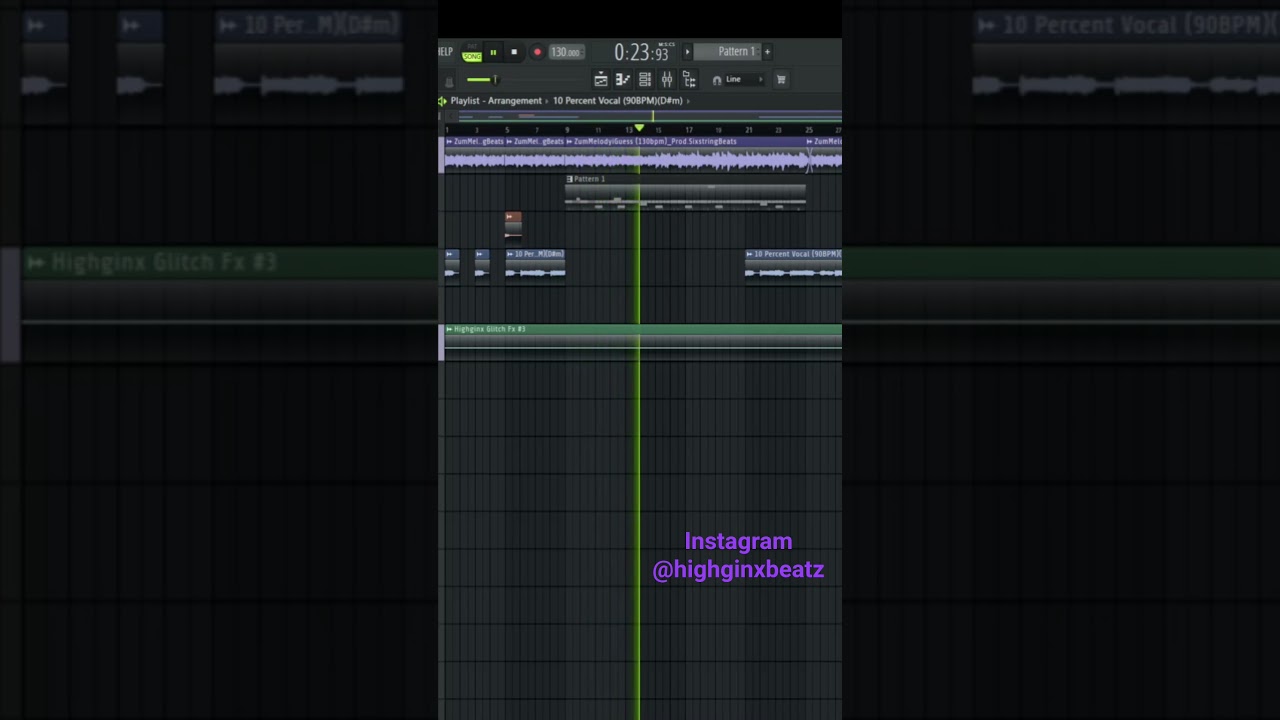Open the shopping cart content library
Image resolution: width=1280 pixels, height=720 pixels.
[x=781, y=80]
